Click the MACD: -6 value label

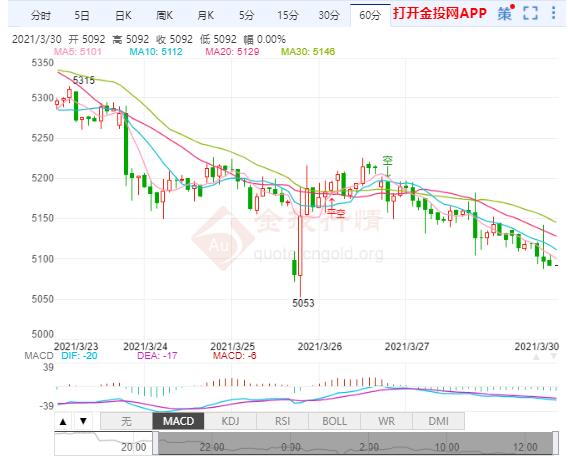(234, 356)
